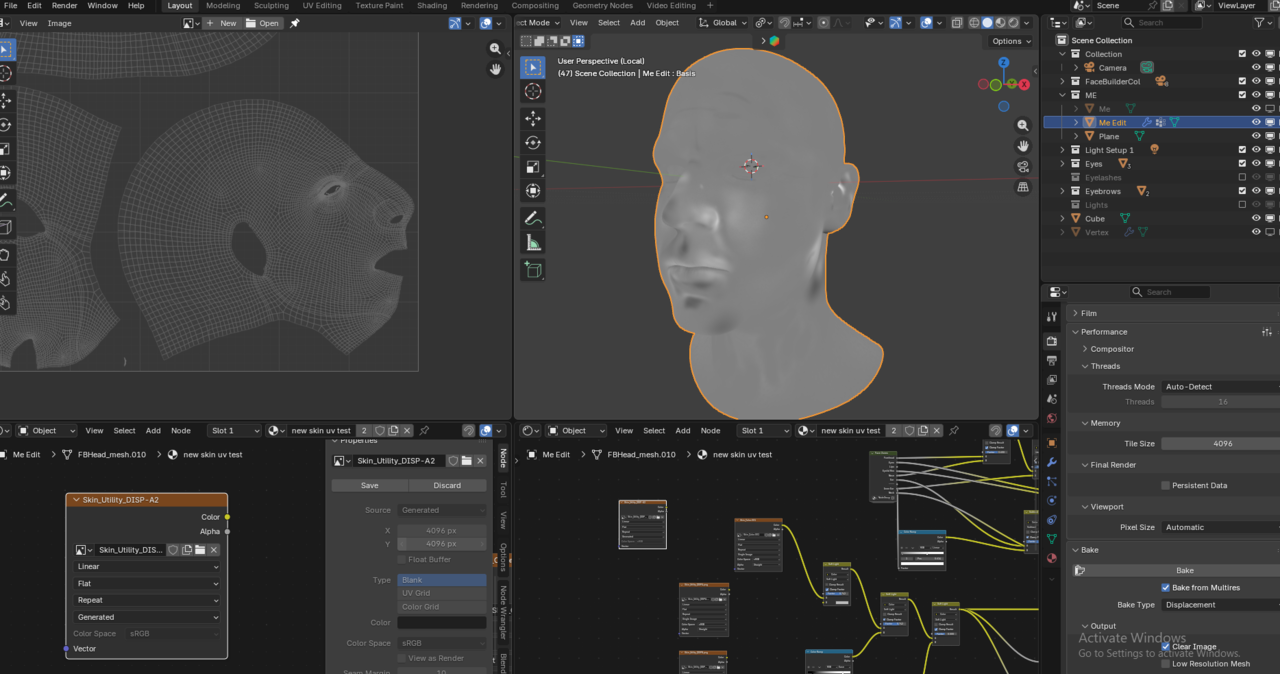
Task: Open the Output properties tab icon
Action: tap(1052, 359)
